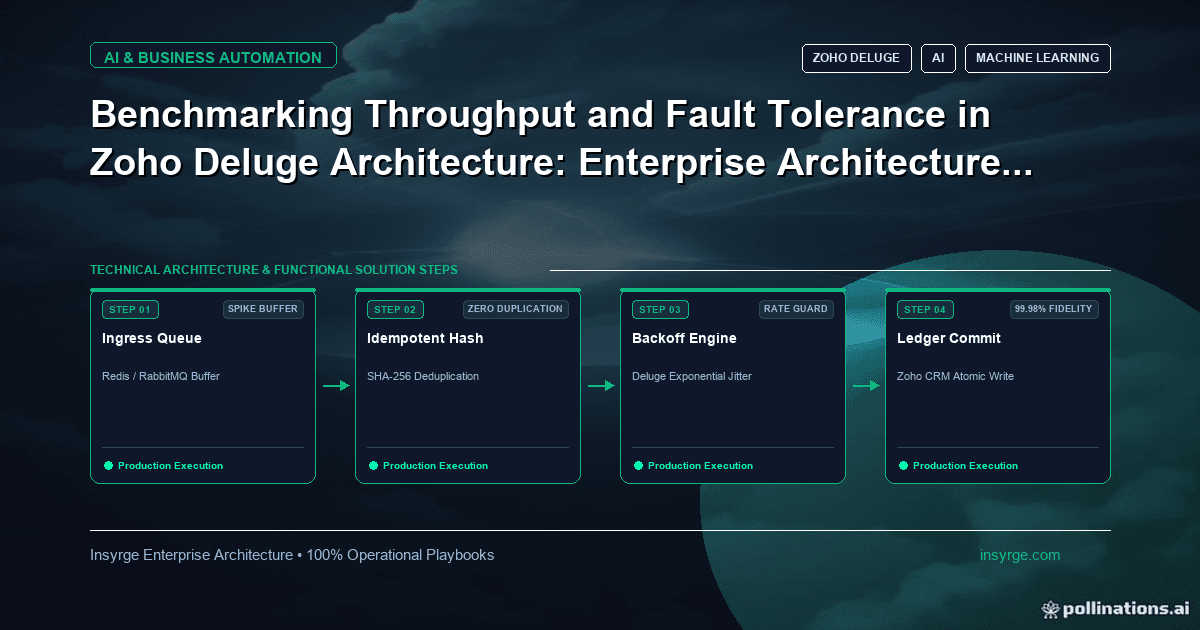Open the Idempotent Hash card title
Screen dimensions: 1200x630
click(x=425, y=338)
